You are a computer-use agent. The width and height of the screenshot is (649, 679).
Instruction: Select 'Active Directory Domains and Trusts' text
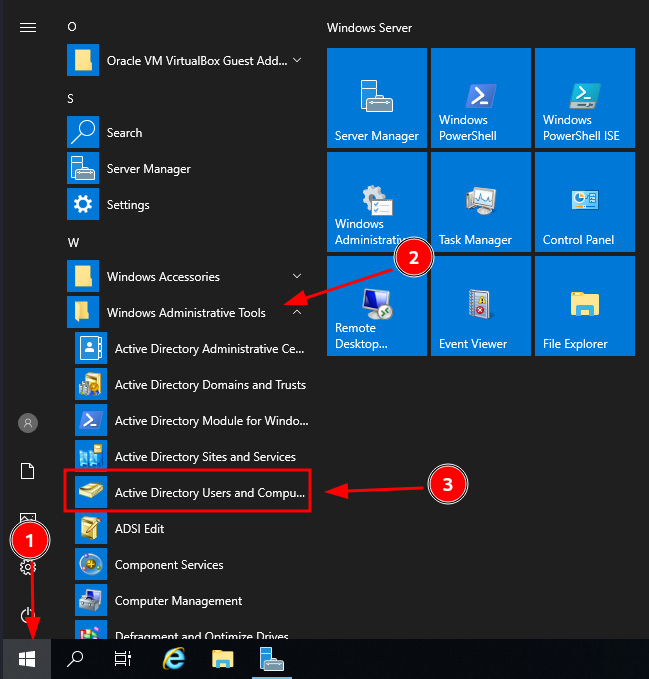coord(210,385)
